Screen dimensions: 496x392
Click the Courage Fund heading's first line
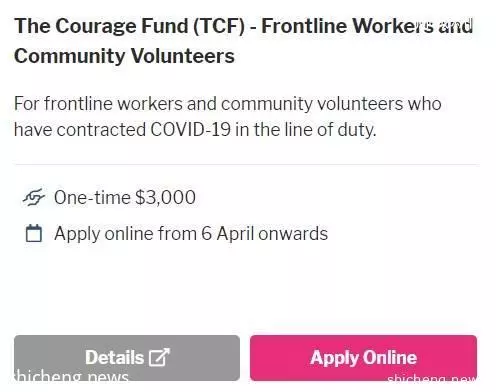tap(244, 26)
